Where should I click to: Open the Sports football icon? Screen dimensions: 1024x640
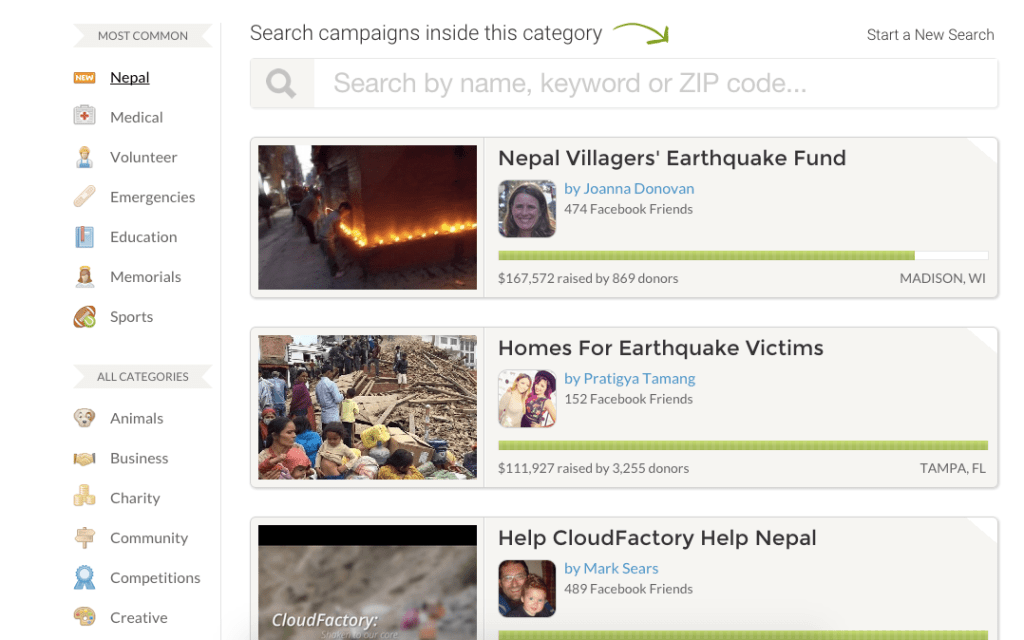point(85,317)
